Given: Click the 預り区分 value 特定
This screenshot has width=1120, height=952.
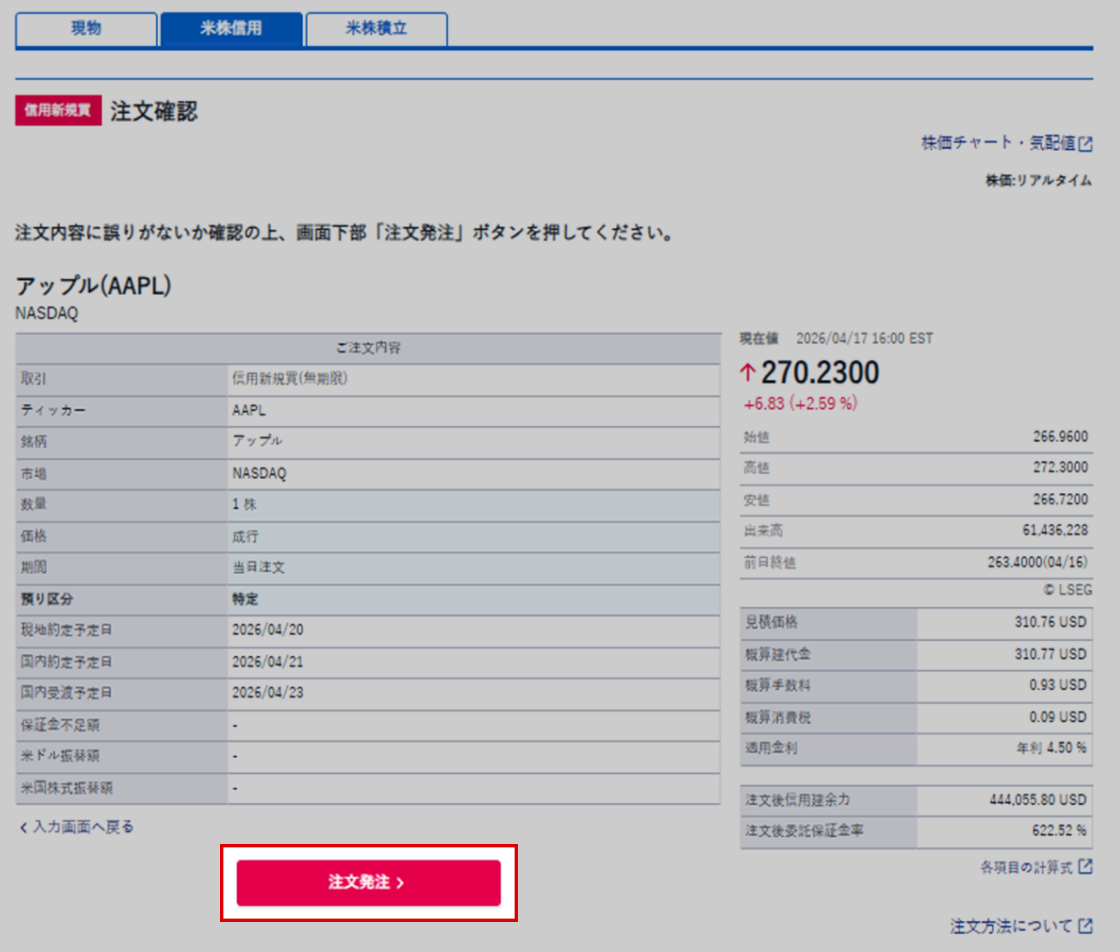Looking at the screenshot, I should (245, 599).
